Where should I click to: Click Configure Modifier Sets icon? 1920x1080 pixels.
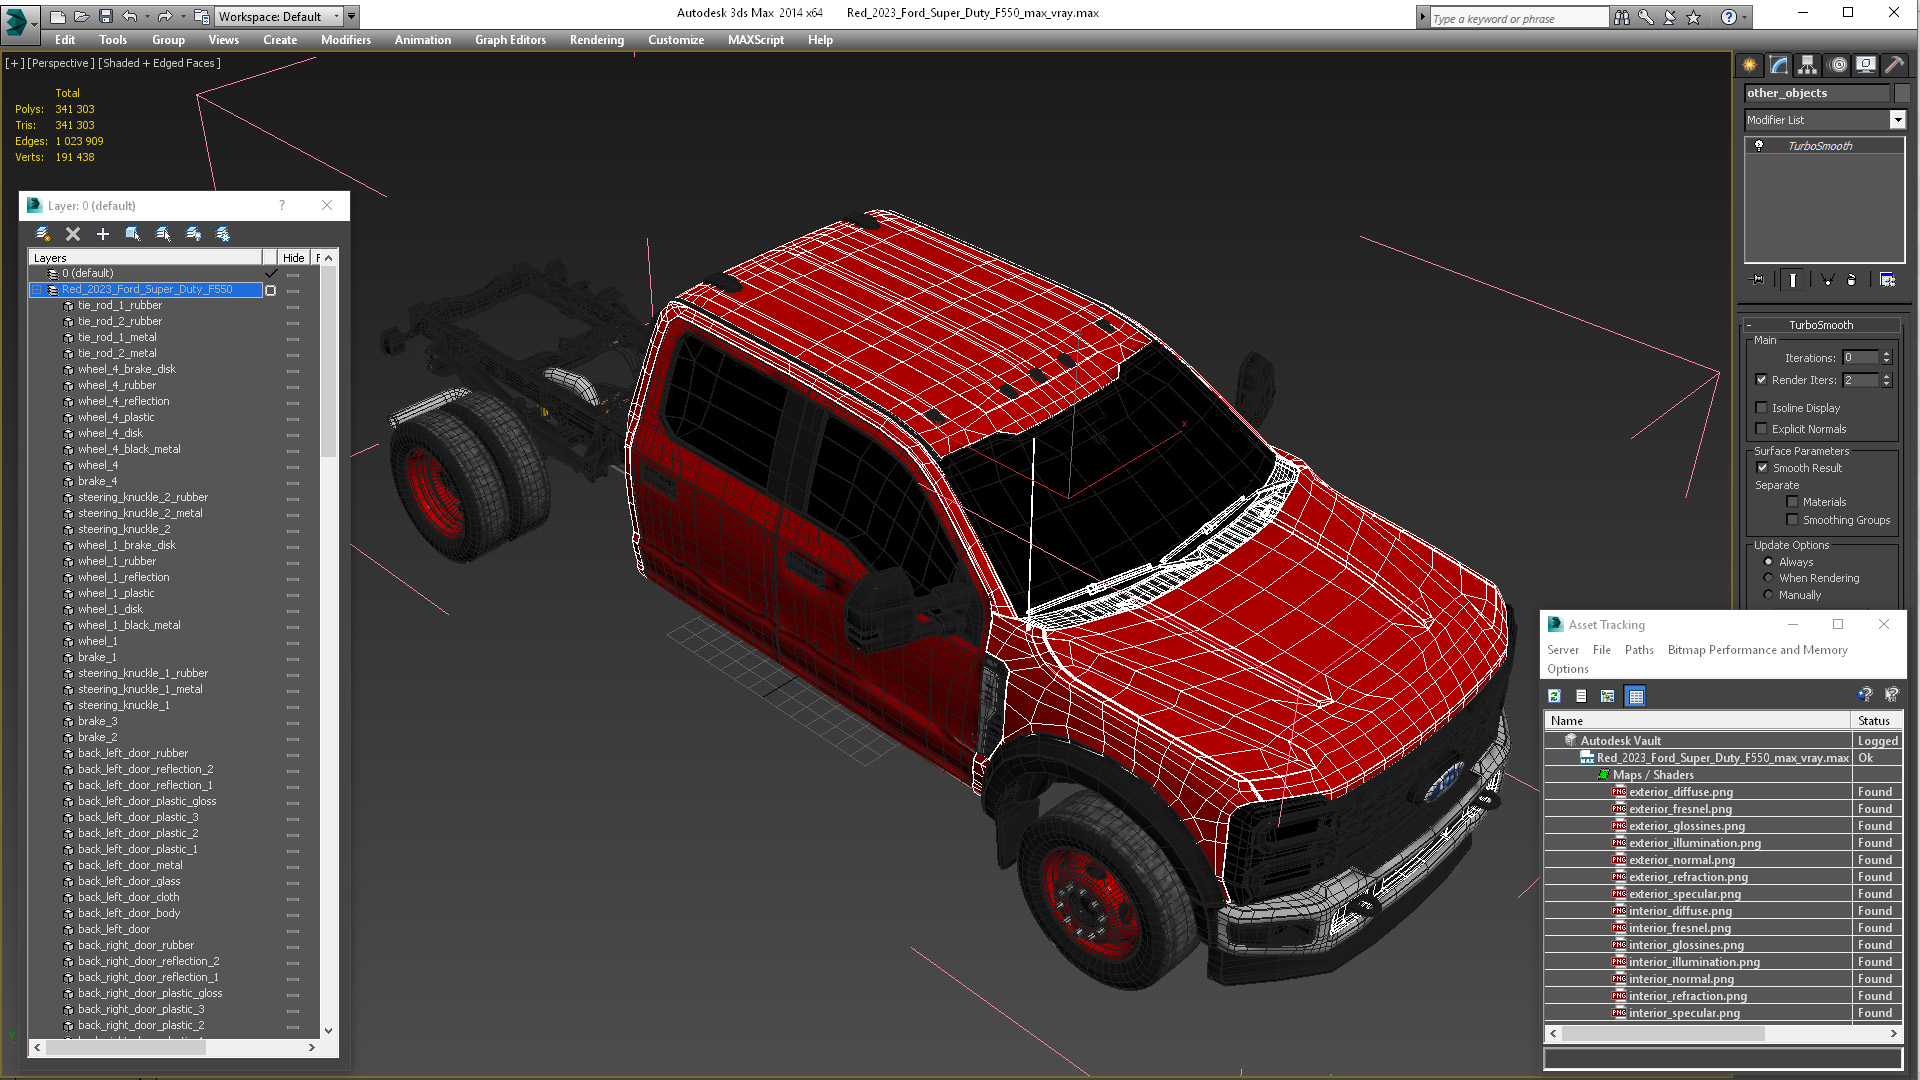click(1887, 280)
